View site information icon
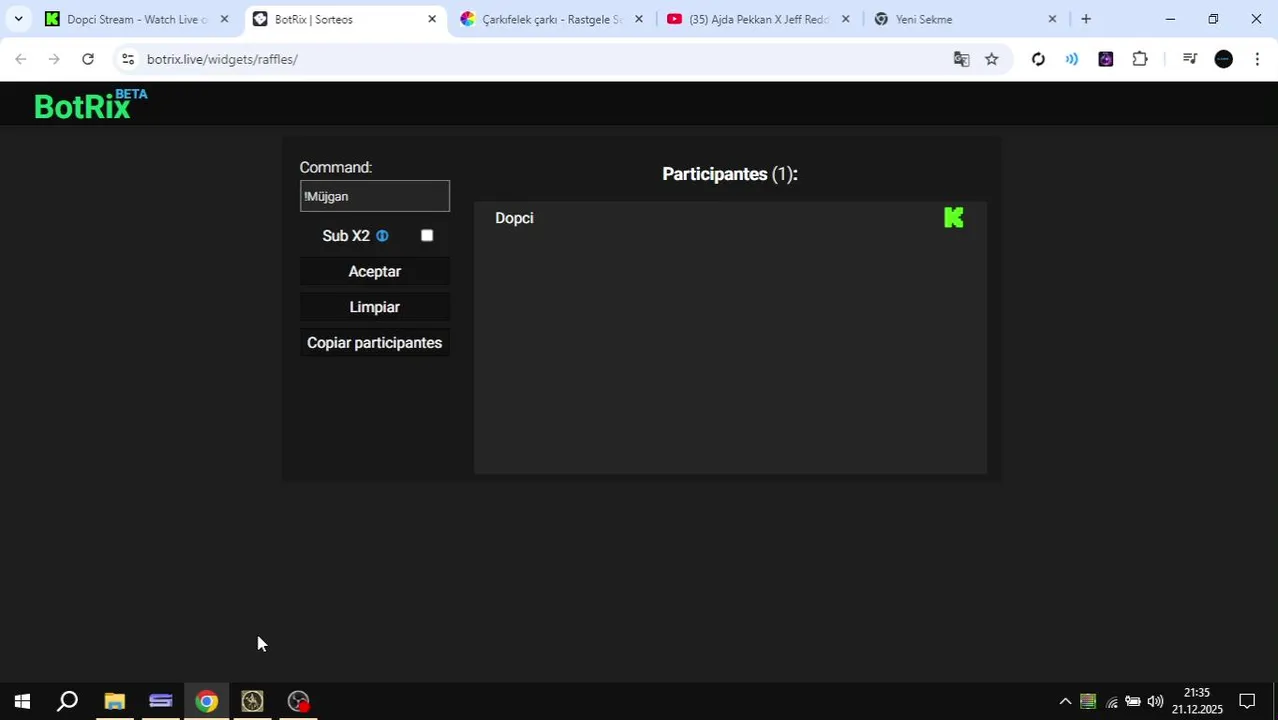The width and height of the screenshot is (1278, 720). pos(127,59)
